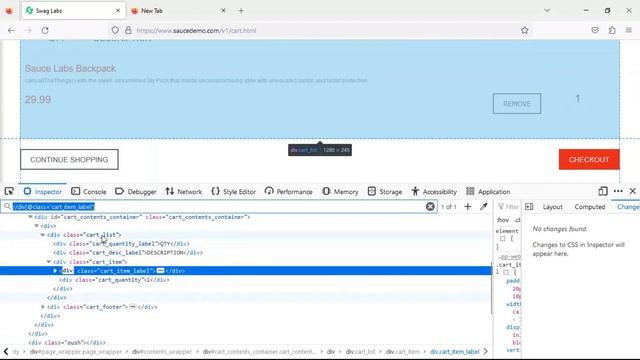Switch to the Computed side tab

tap(590, 207)
